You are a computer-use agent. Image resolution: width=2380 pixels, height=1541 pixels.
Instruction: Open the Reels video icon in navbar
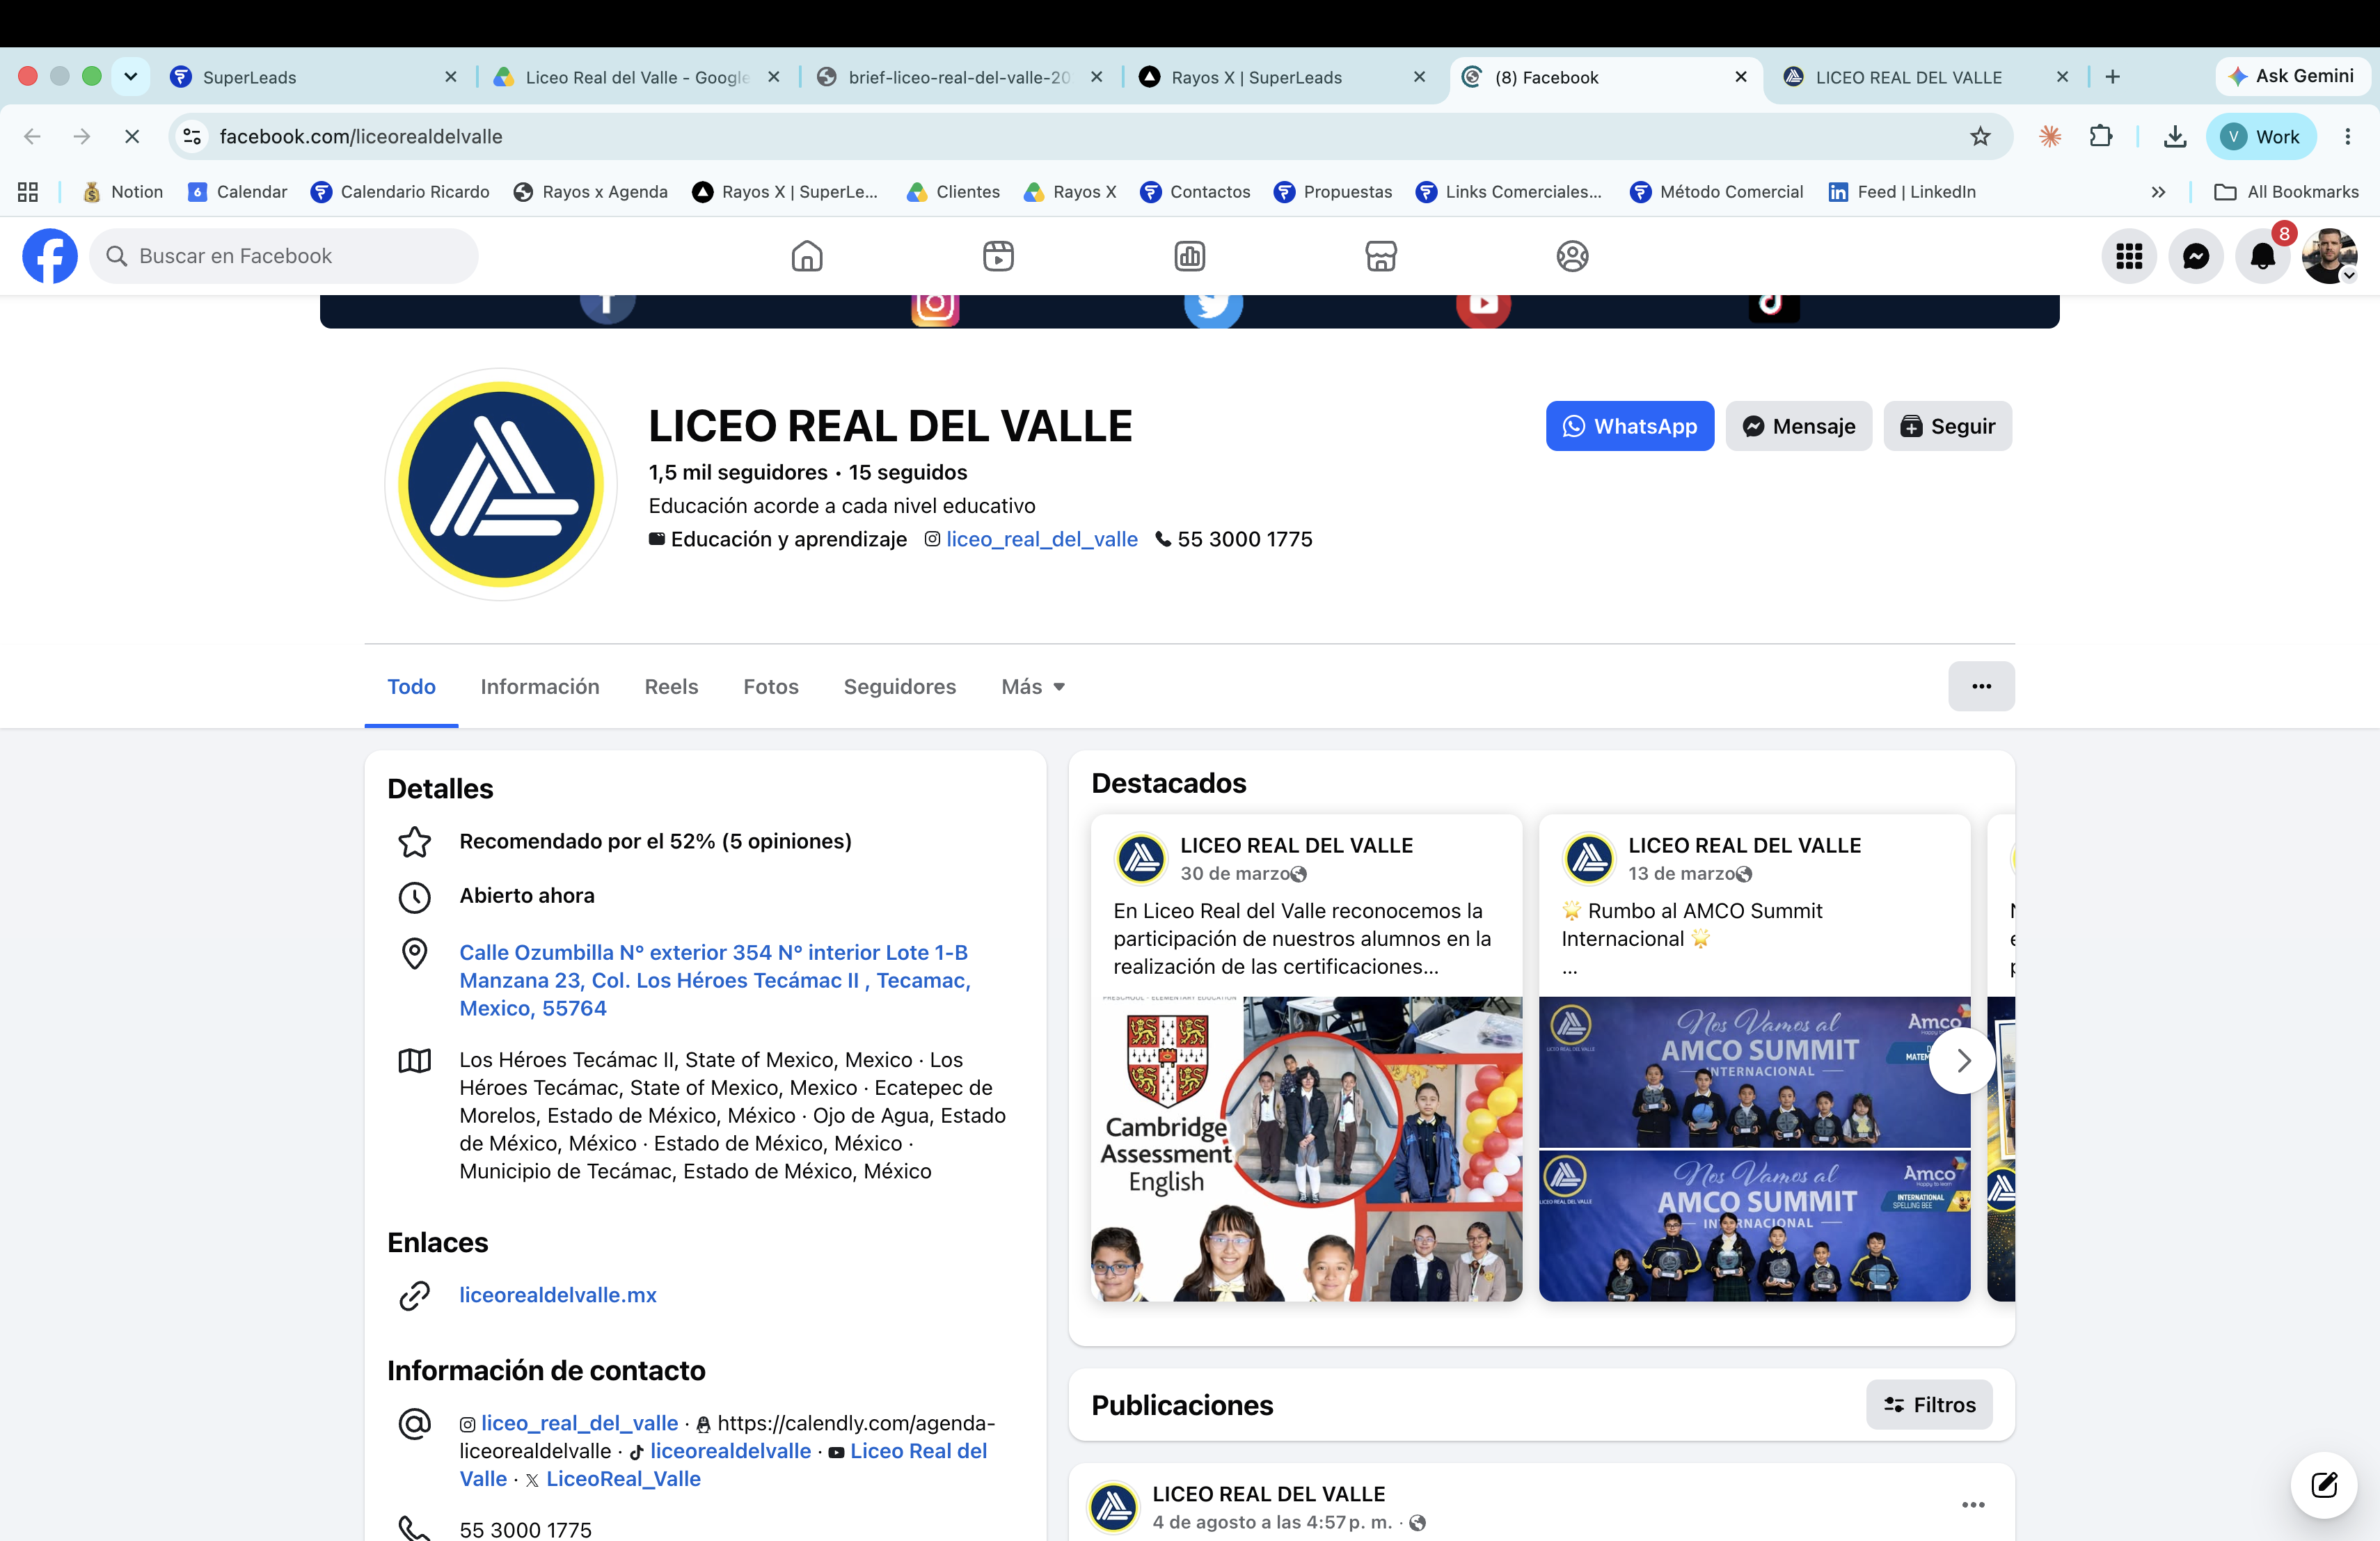coord(998,256)
